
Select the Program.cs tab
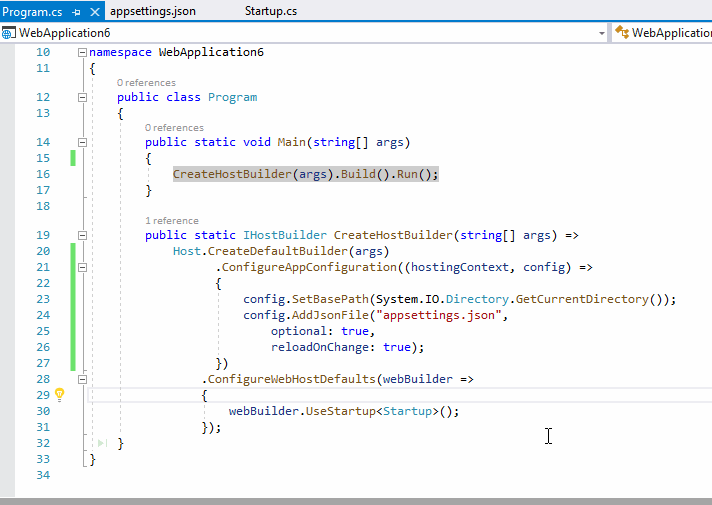32,12
